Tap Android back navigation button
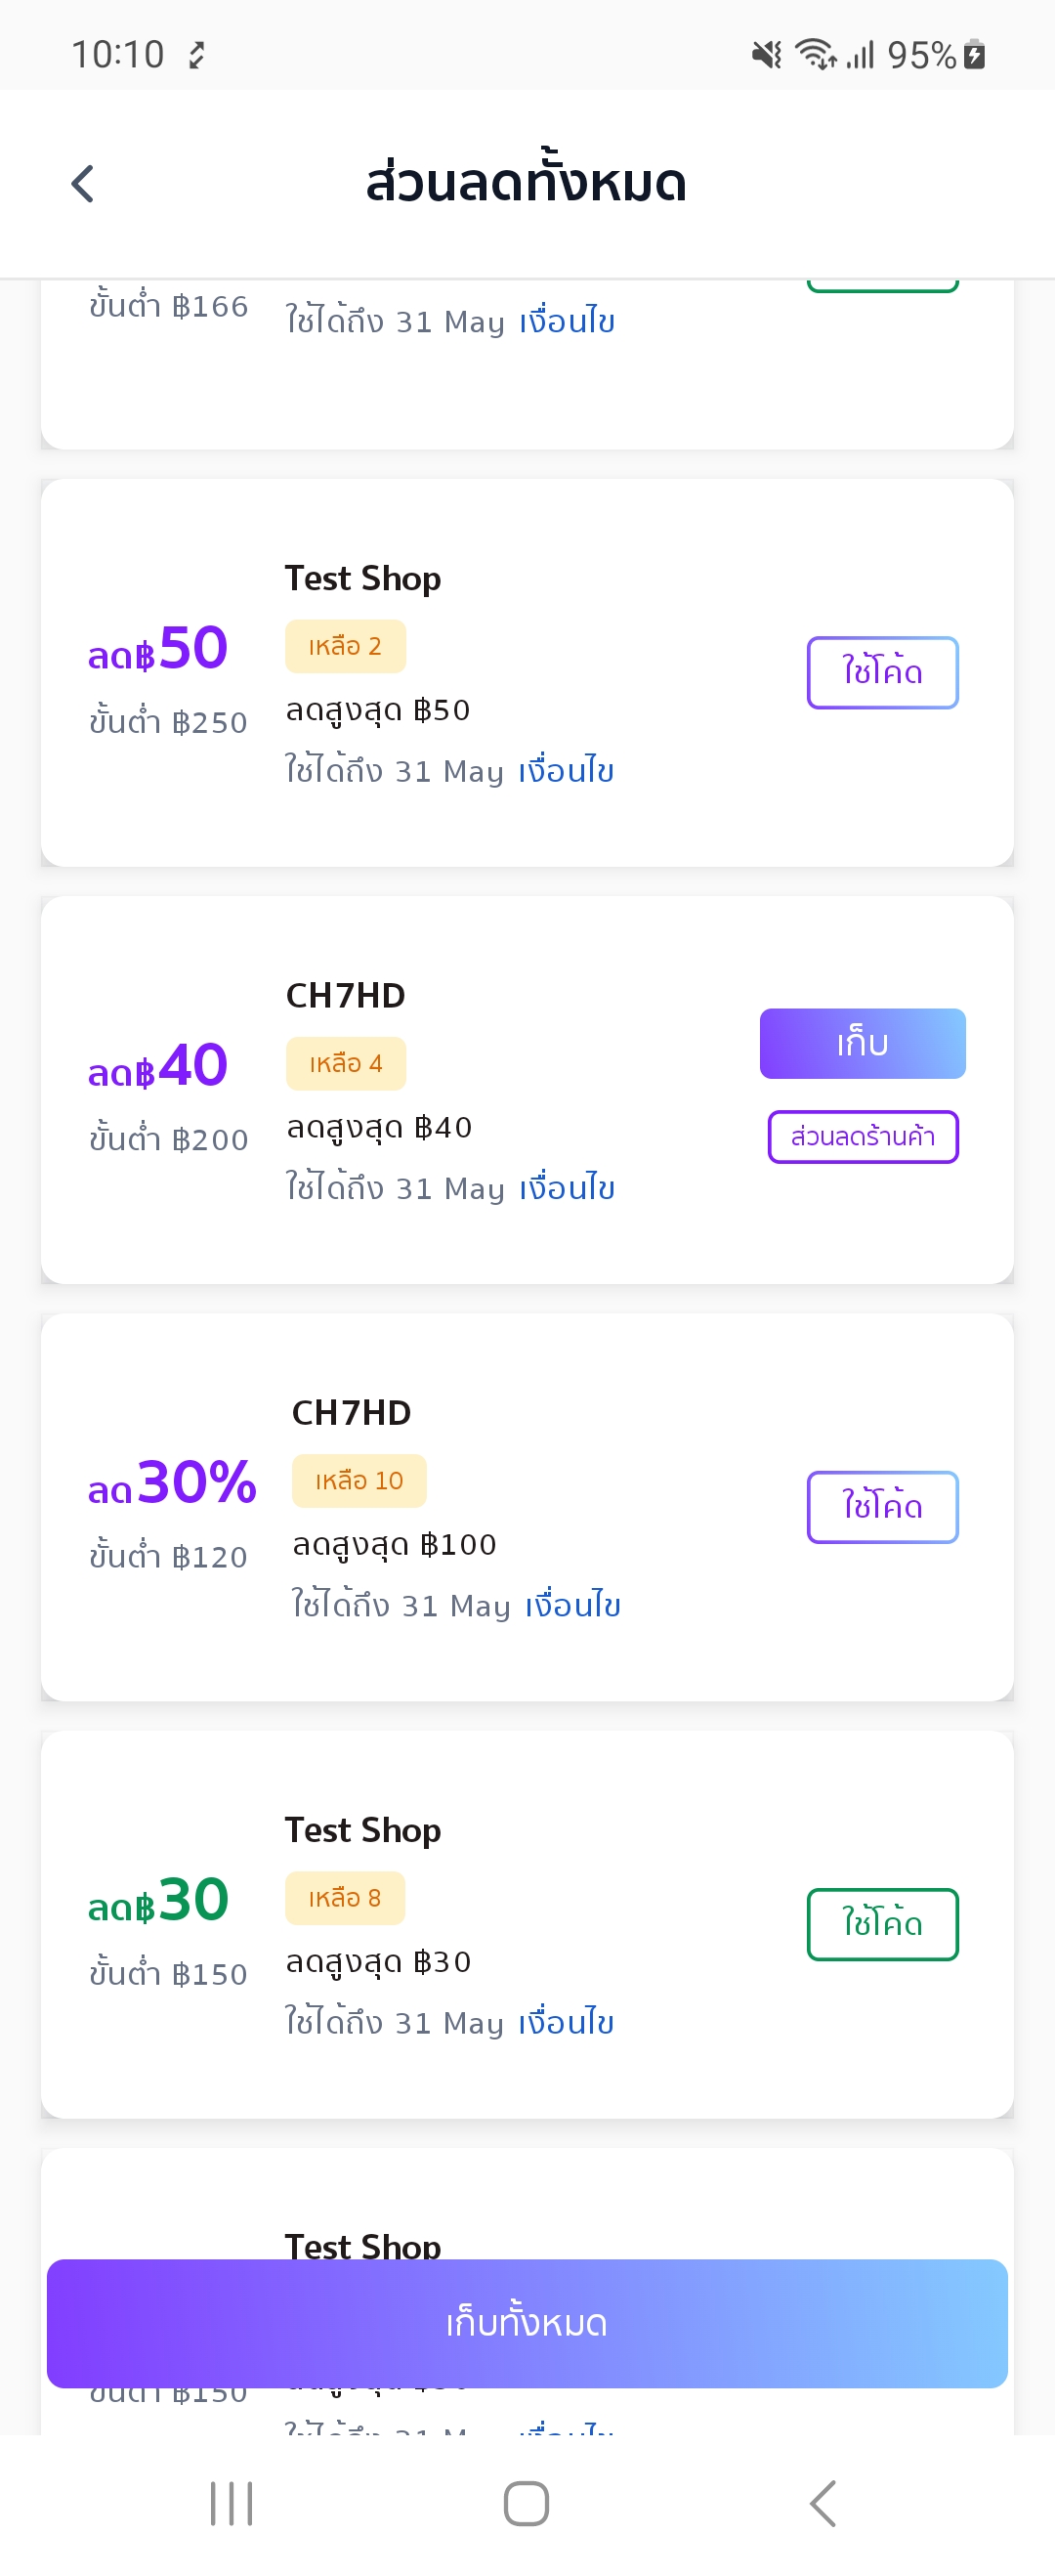Image resolution: width=1055 pixels, height=2576 pixels. tap(822, 2503)
